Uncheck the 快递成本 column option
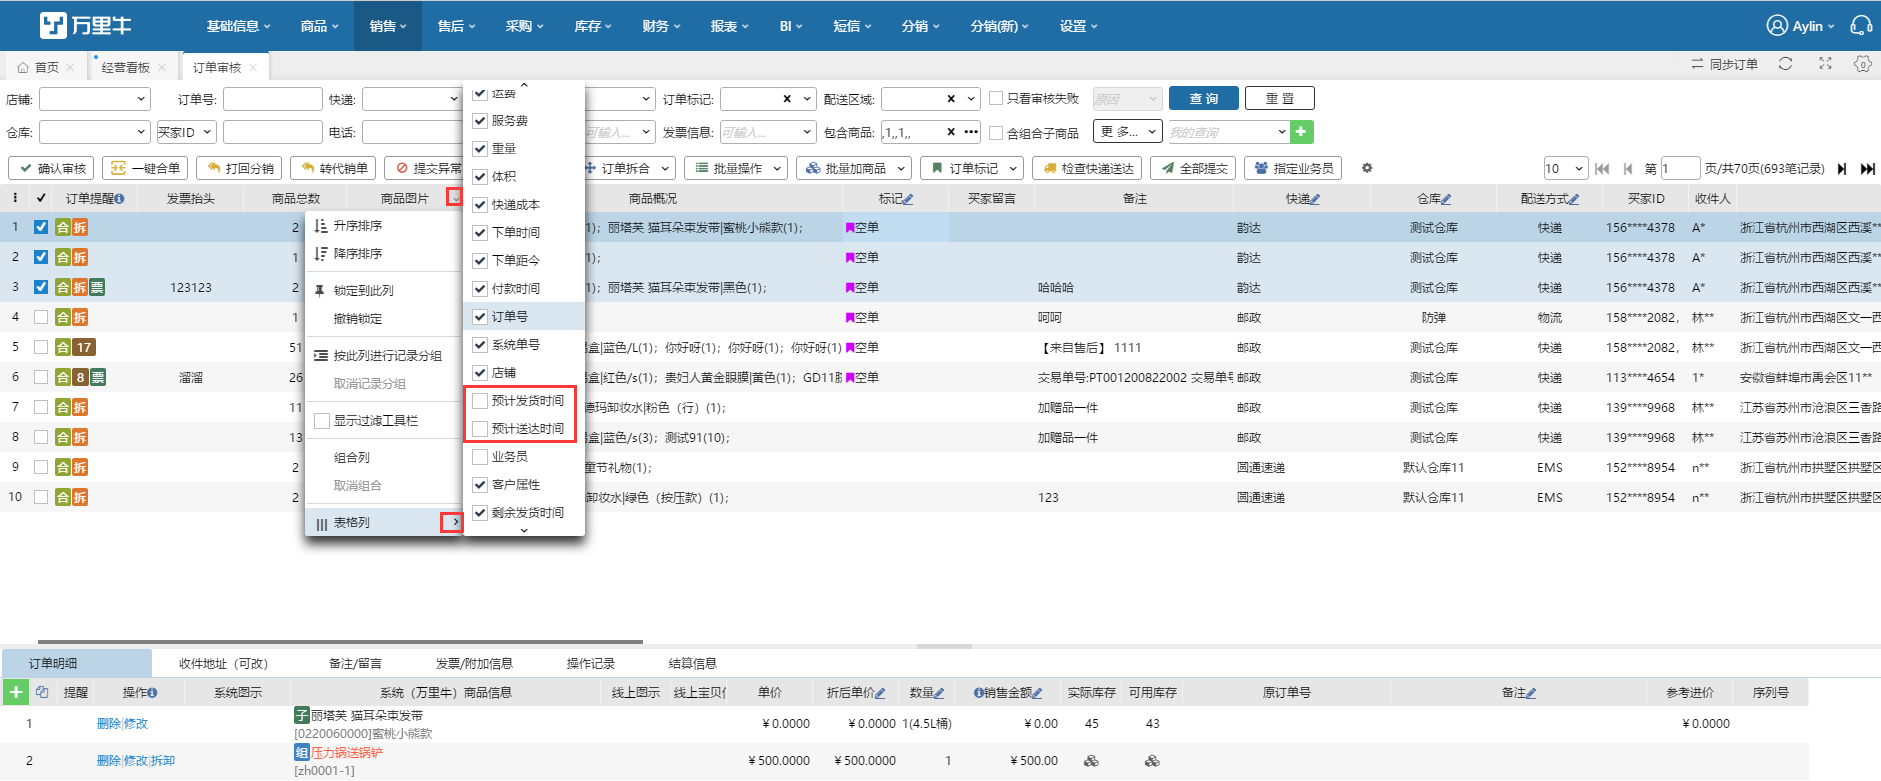The height and width of the screenshot is (781, 1881). [x=480, y=205]
